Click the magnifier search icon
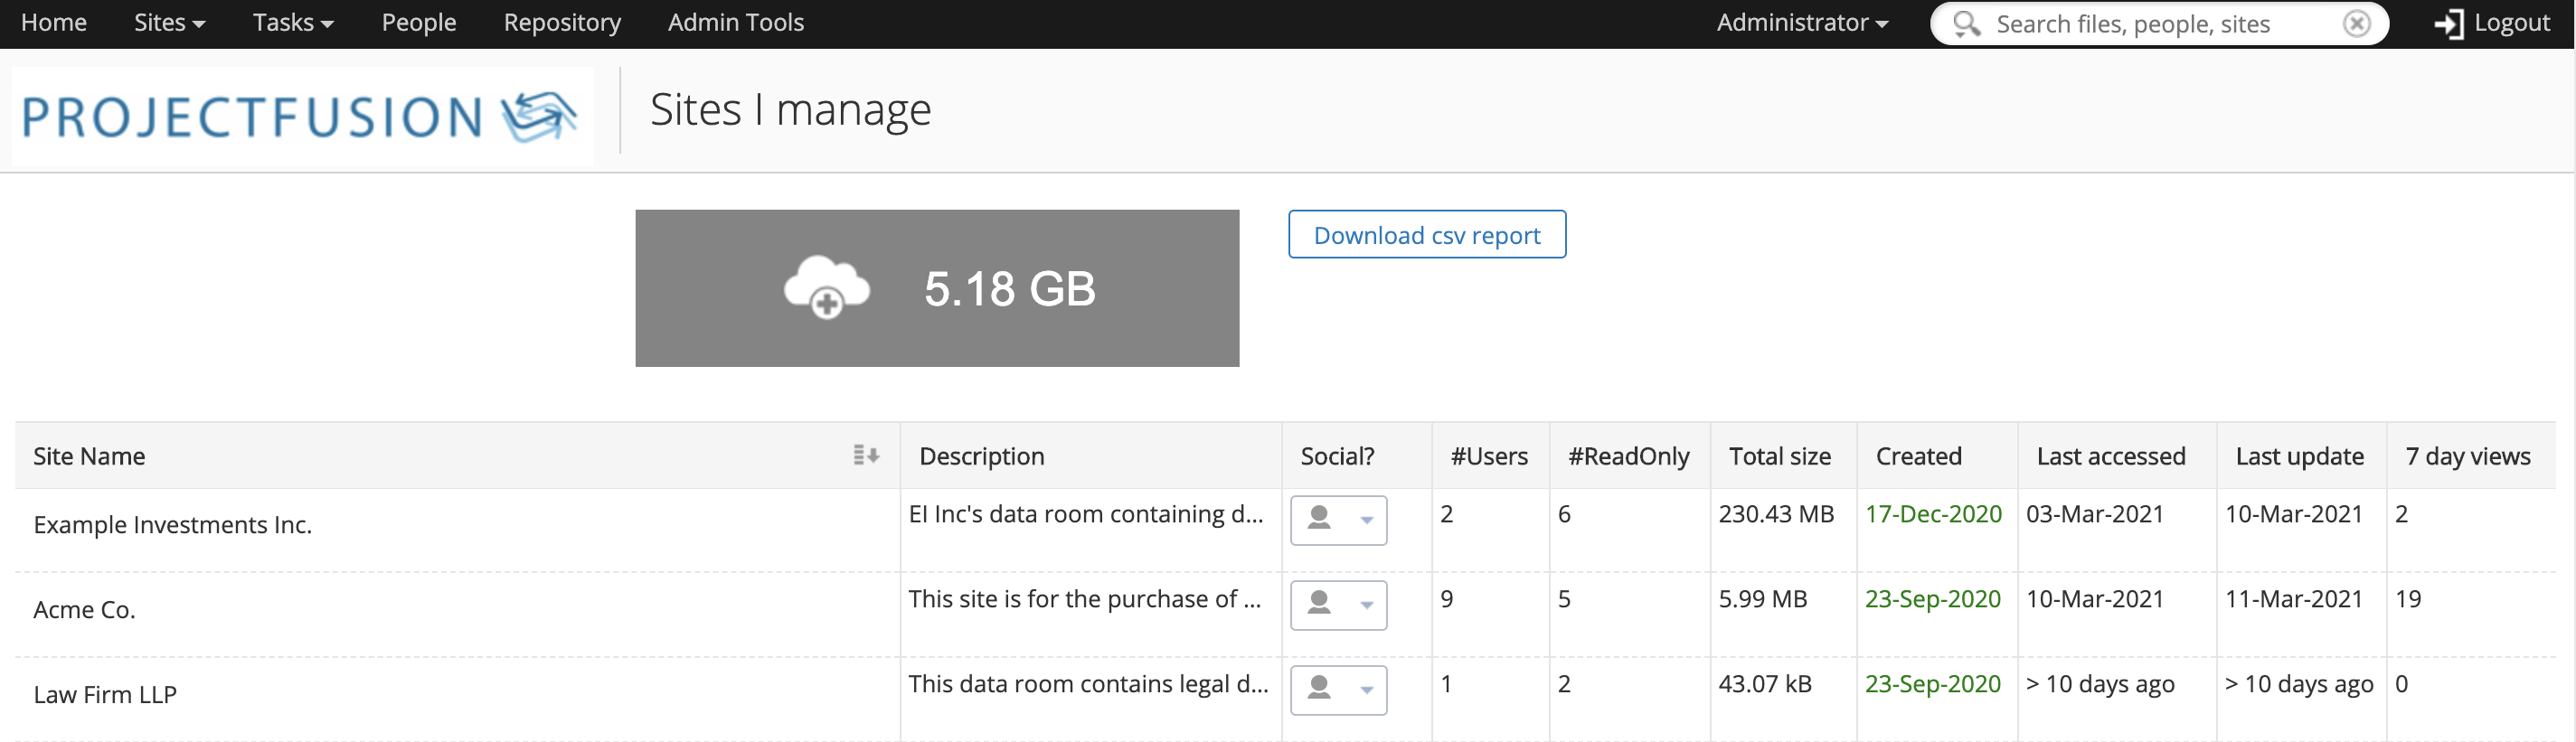This screenshot has width=2576, height=742. tap(1966, 24)
